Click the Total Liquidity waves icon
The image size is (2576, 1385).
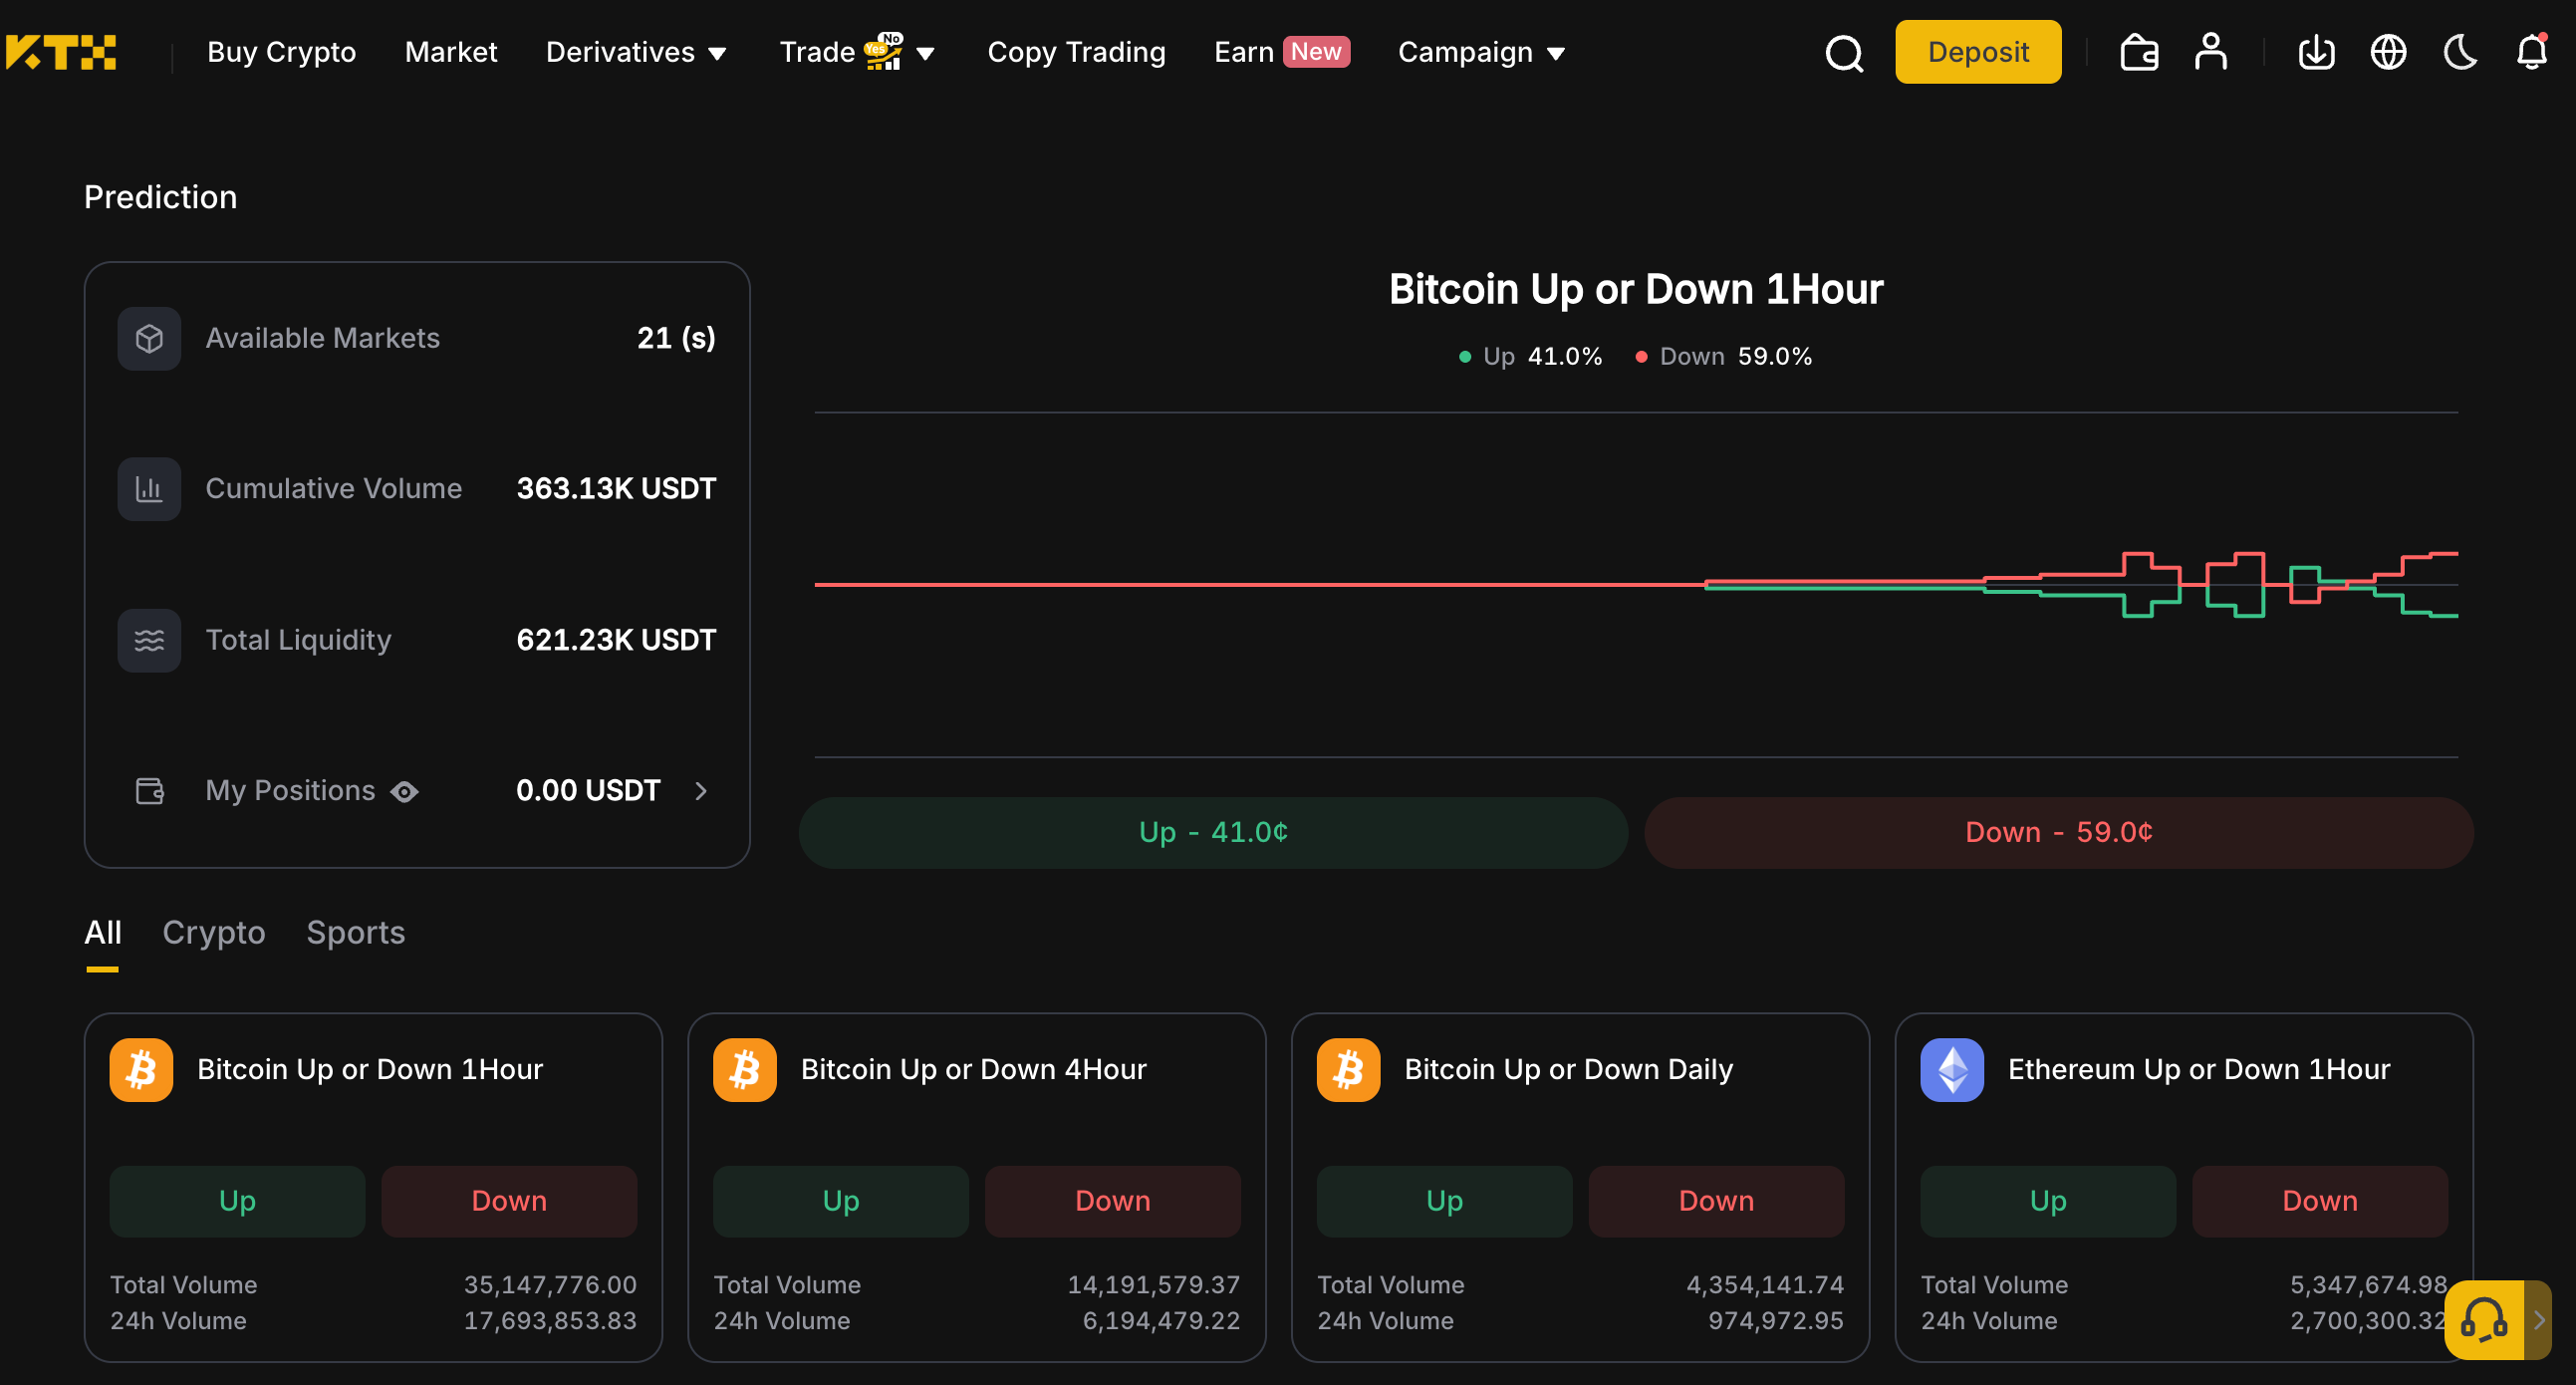coord(149,640)
